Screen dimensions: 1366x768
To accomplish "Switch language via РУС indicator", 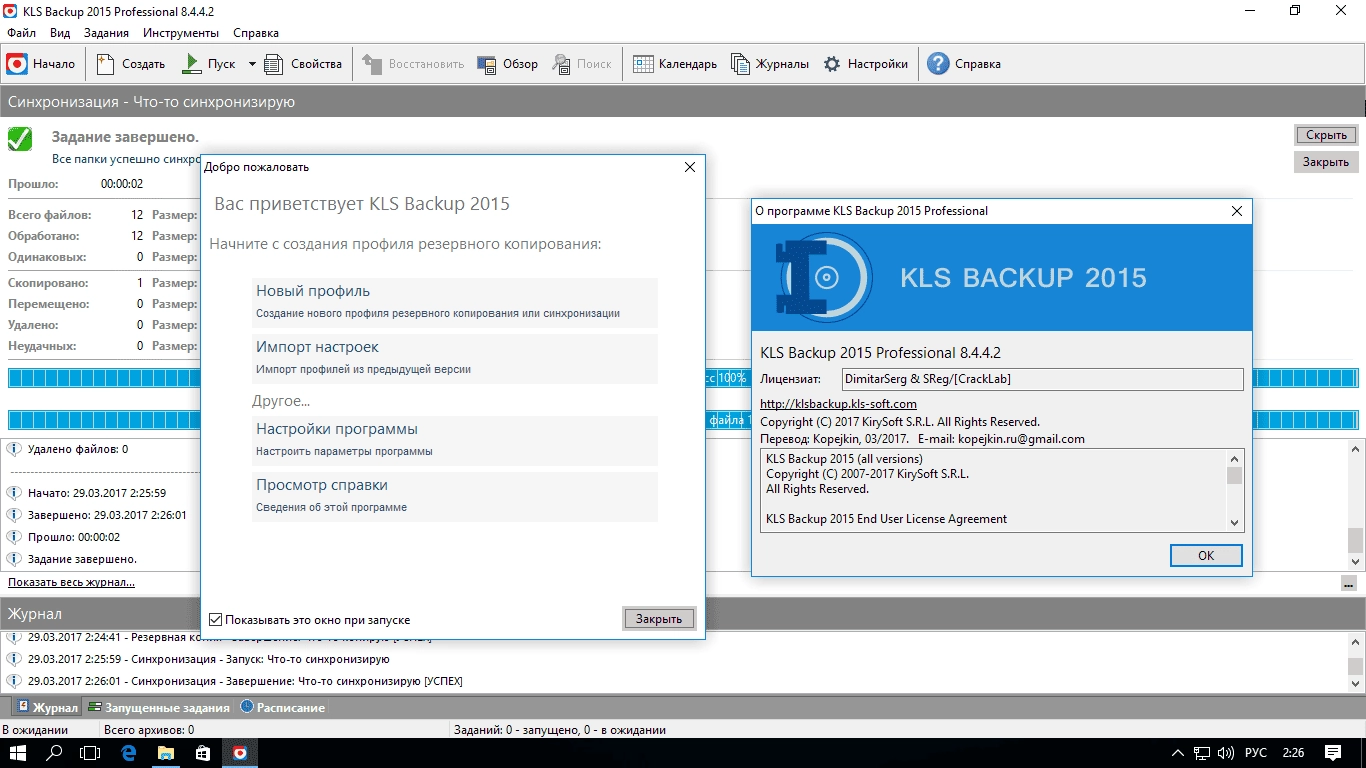I will click(x=1255, y=752).
